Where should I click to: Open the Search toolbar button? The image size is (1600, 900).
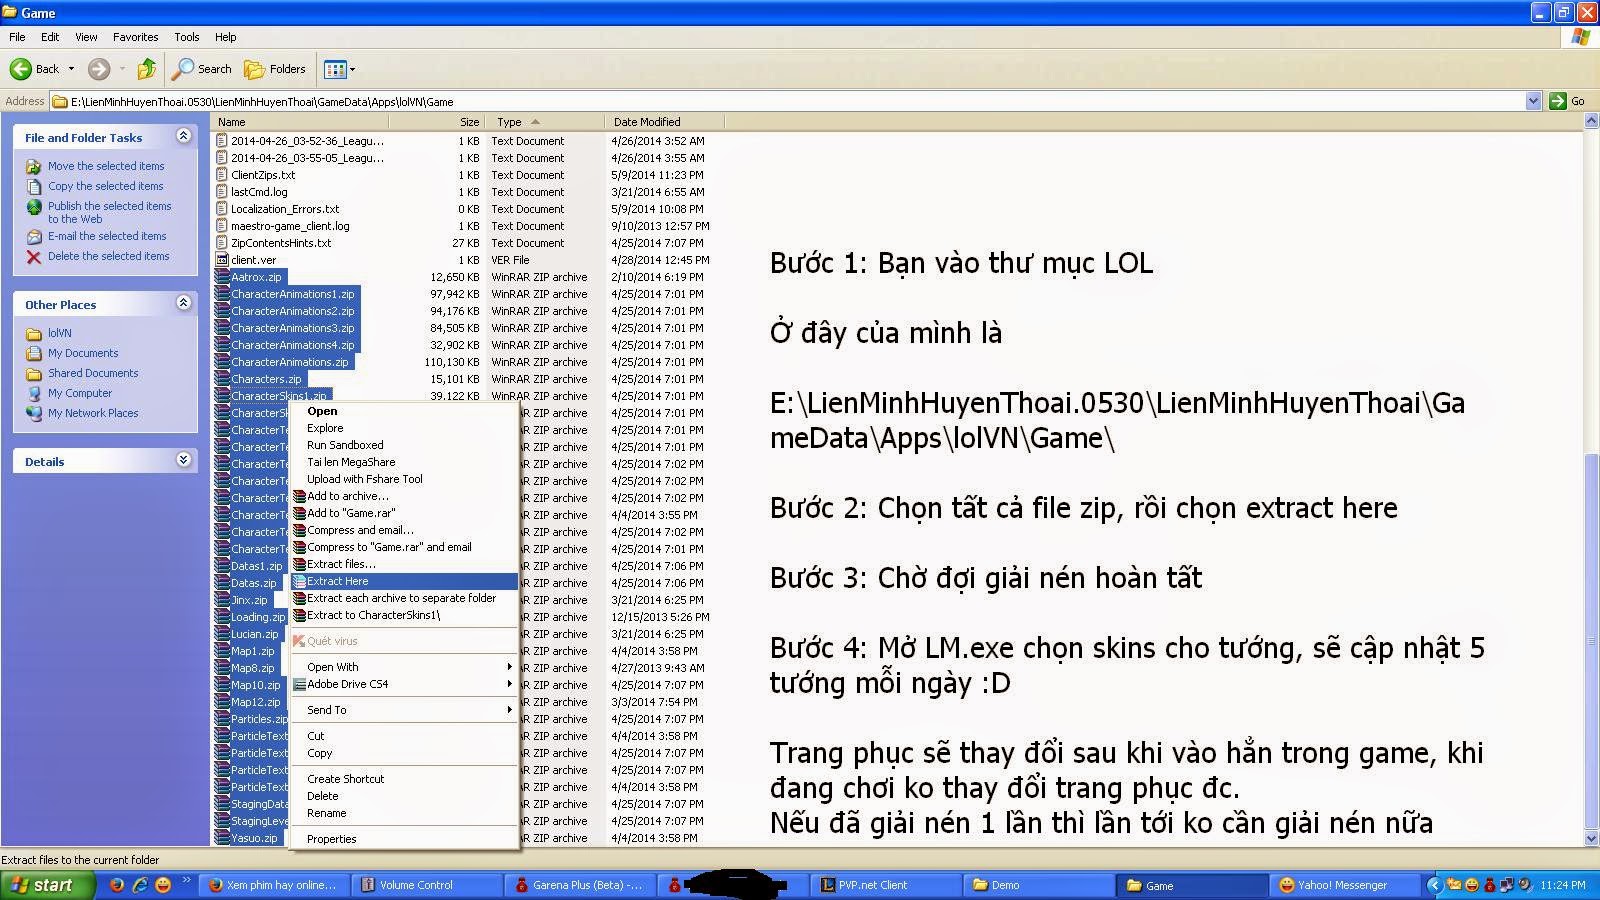pos(202,69)
